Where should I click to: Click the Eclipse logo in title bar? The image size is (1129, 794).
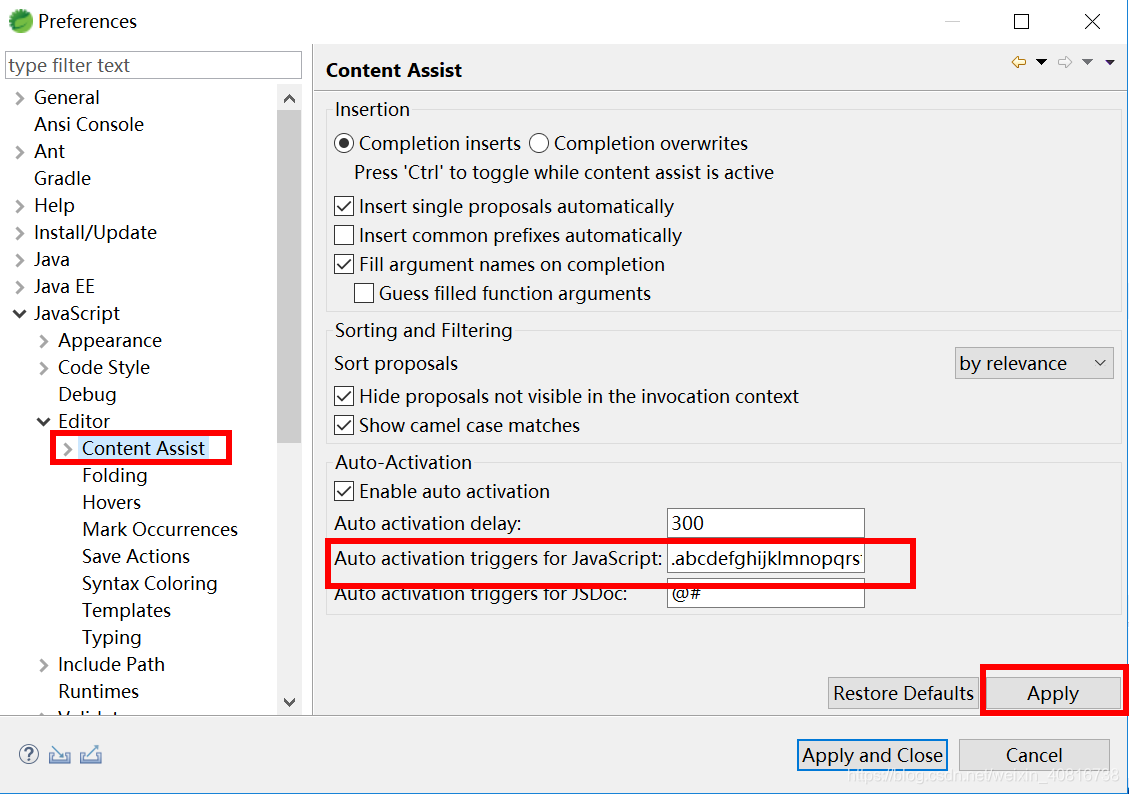click(x=20, y=21)
